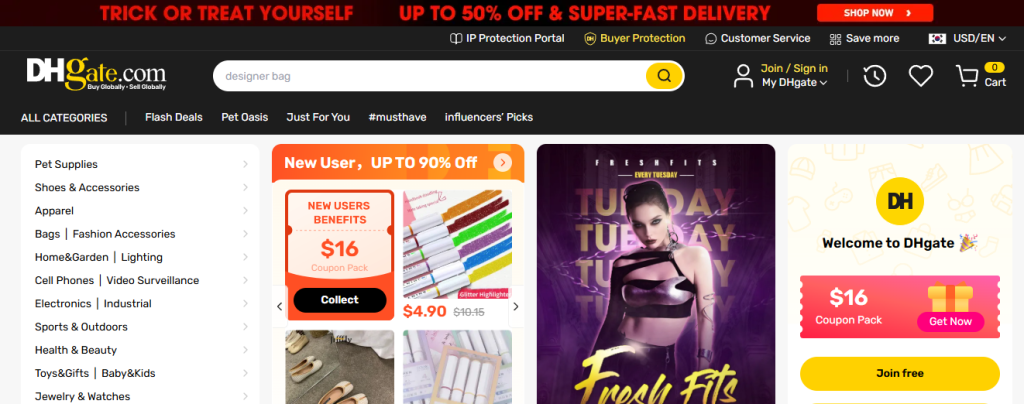Screen dimensions: 1024x404
Task: Click the DHgate.com logo
Action: [96, 74]
